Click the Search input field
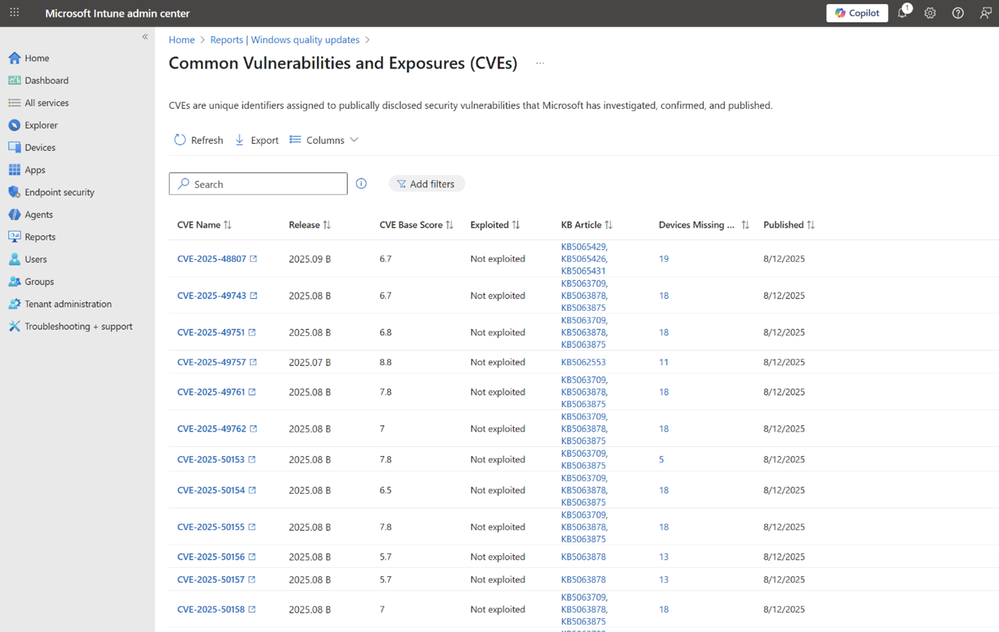The width and height of the screenshot is (999, 632). point(258,183)
